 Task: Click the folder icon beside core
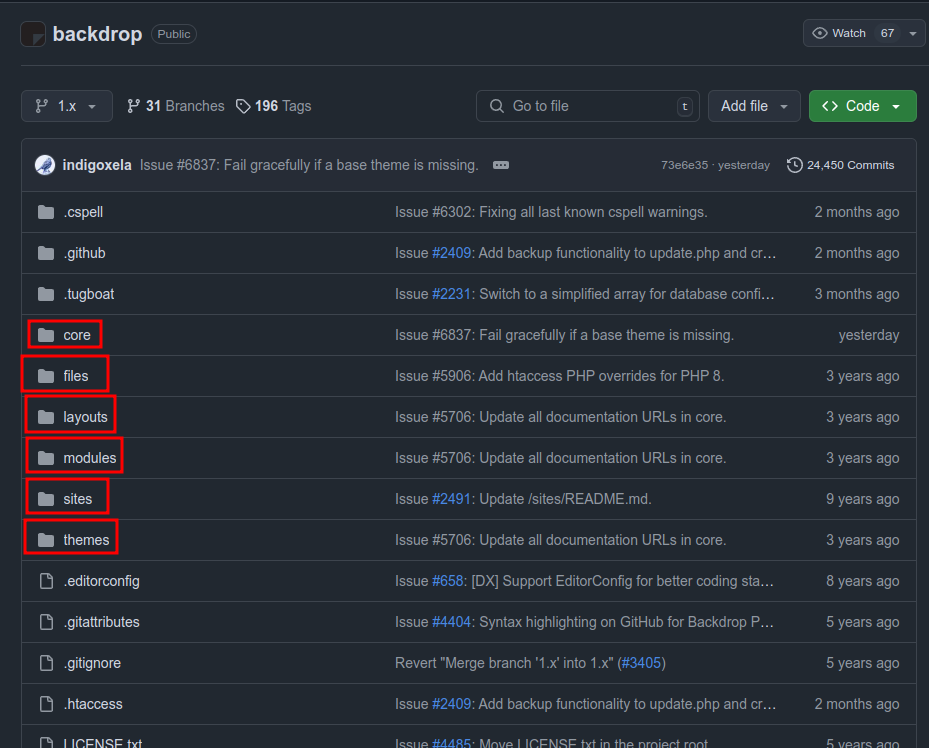tap(45, 335)
